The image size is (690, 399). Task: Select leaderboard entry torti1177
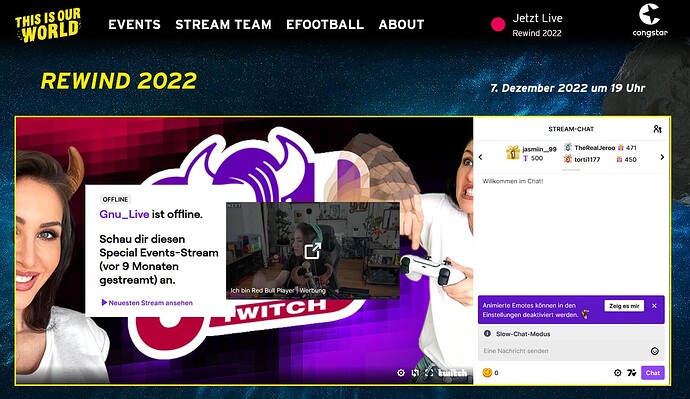pos(587,159)
